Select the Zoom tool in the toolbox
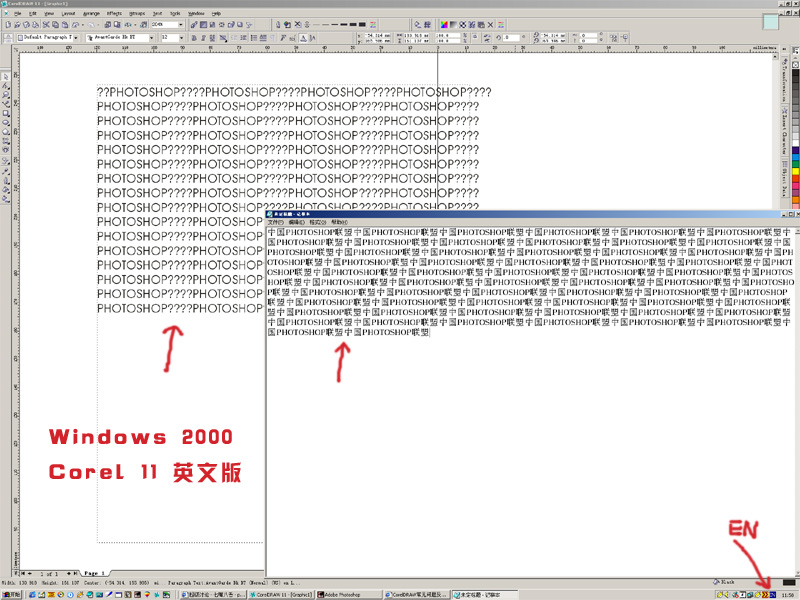Screen dimensions: 800x600 pos(6,95)
